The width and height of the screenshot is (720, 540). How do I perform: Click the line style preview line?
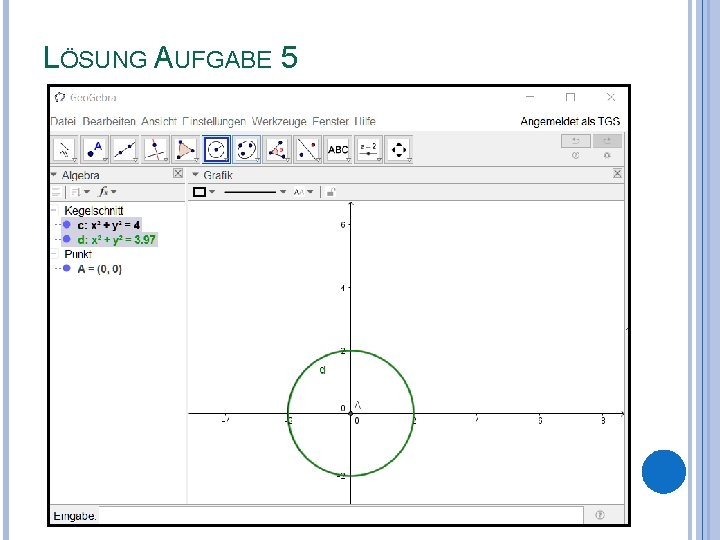click(x=250, y=192)
